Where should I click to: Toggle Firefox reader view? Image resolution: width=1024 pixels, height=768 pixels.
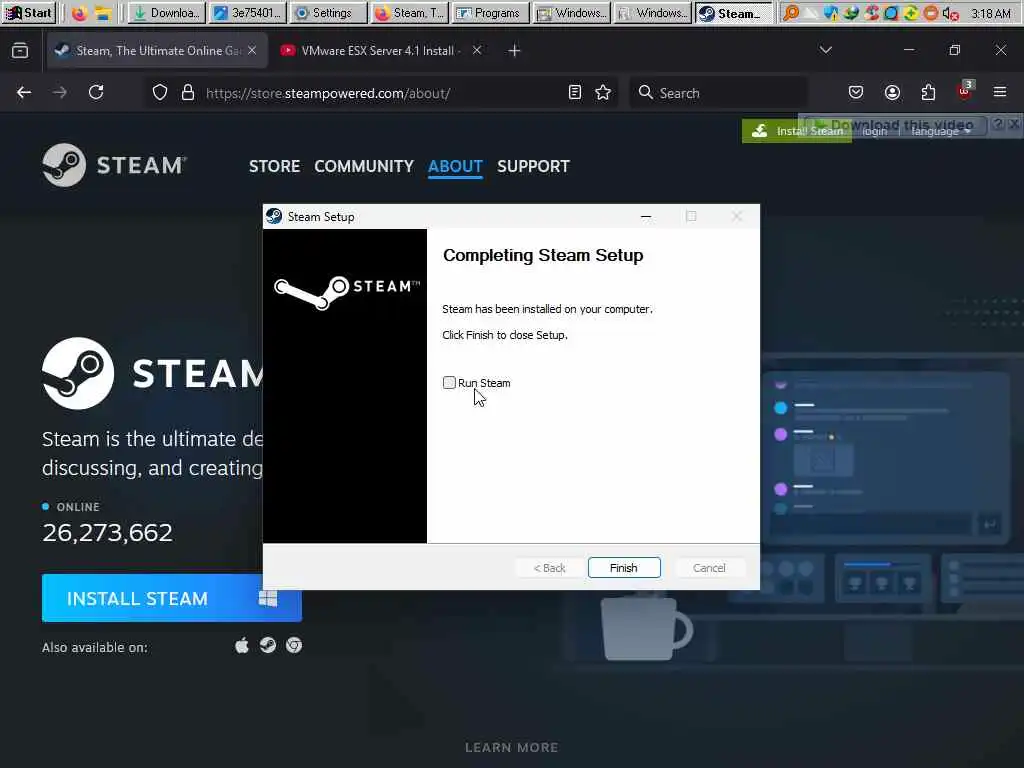[x=575, y=93]
